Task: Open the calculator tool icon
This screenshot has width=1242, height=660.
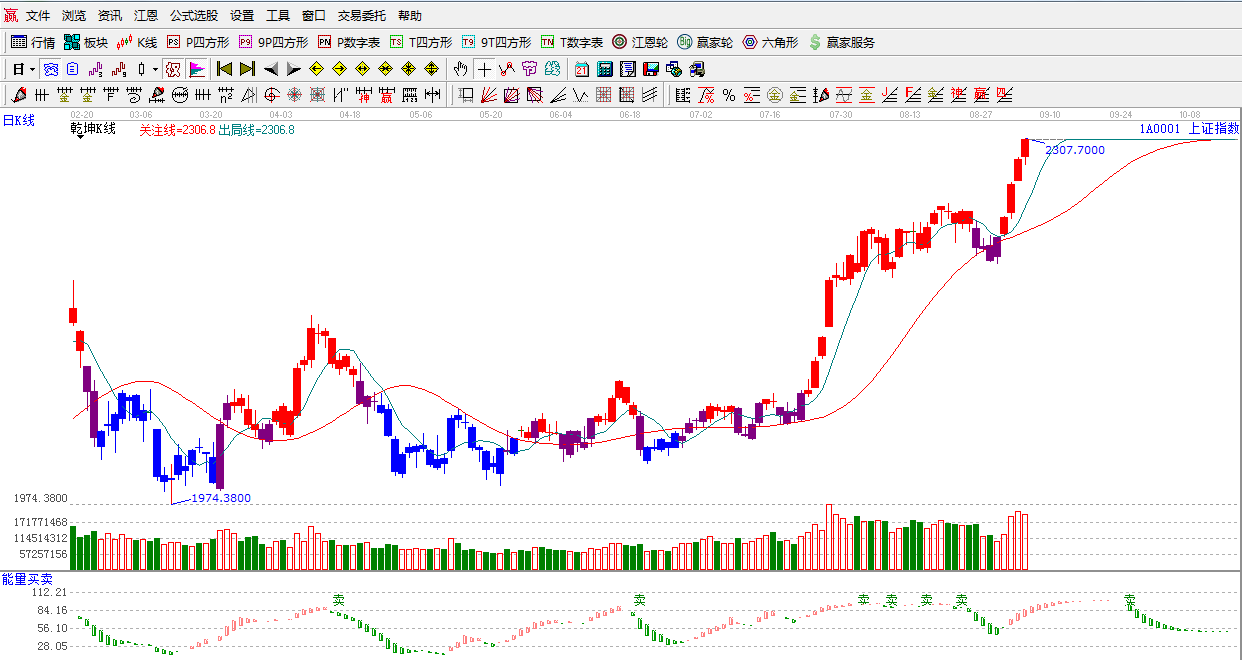Action: point(605,69)
